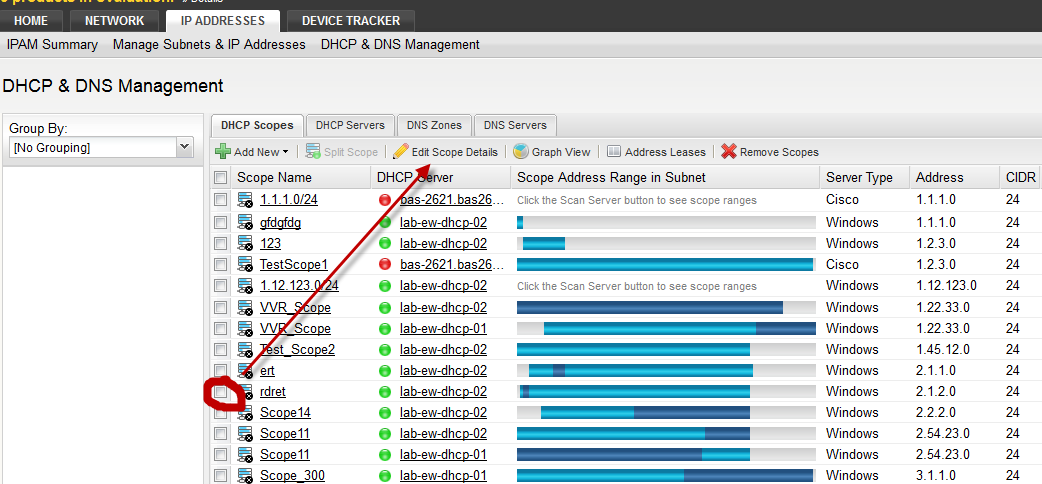
Task: Check the box for scope 123
Action: click(221, 243)
